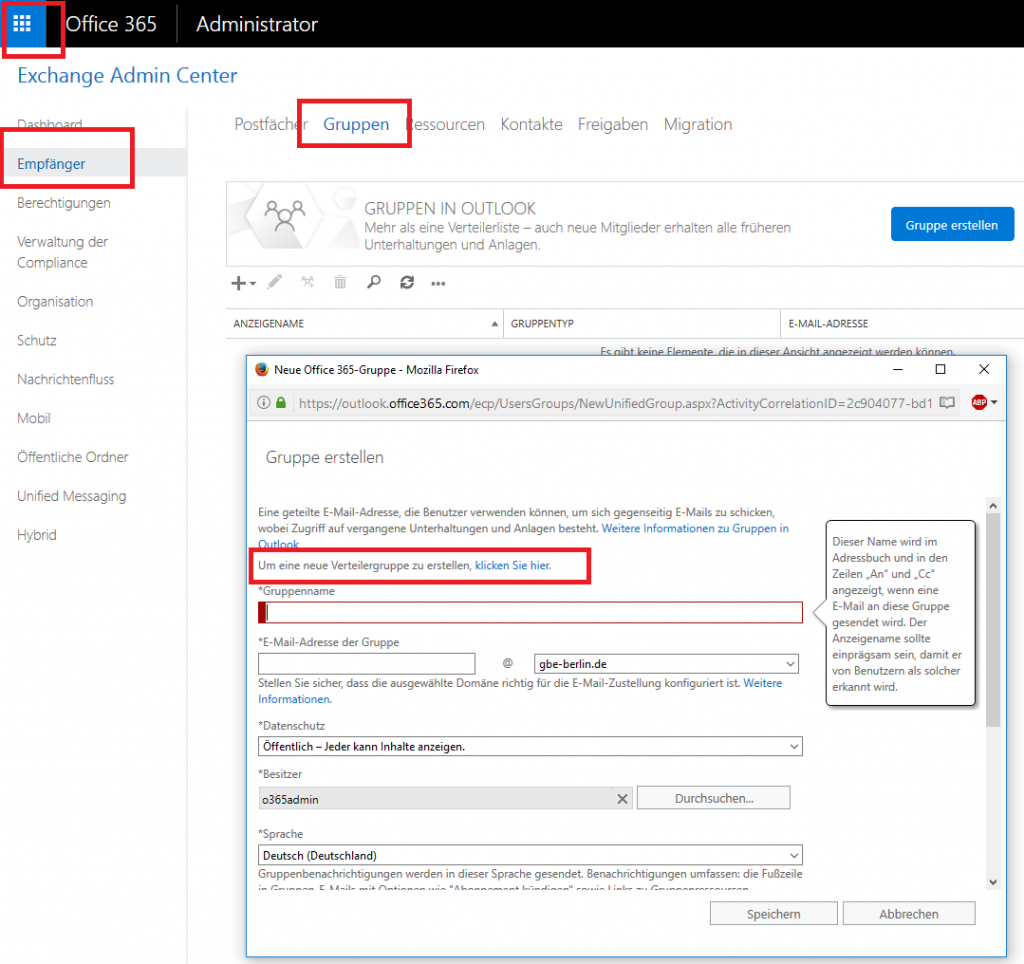This screenshot has width=1024, height=964.
Task: Open the Office 365 app launcher grid
Action: (22, 24)
